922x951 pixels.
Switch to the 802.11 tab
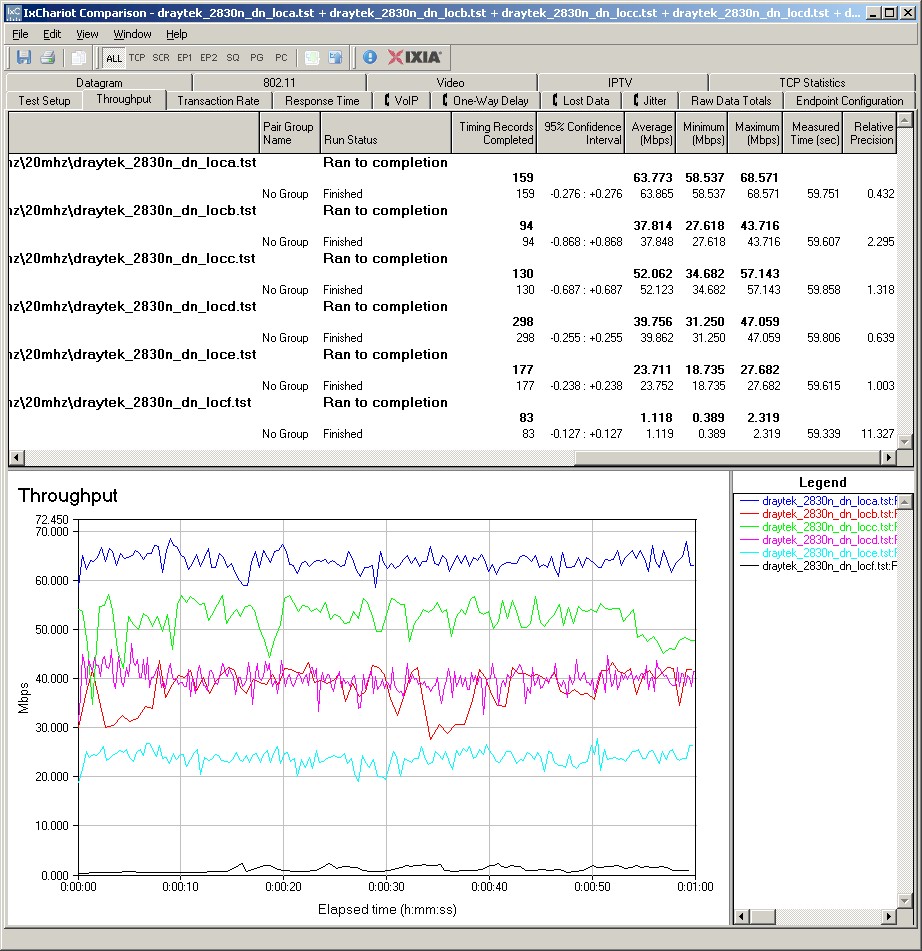tap(279, 82)
